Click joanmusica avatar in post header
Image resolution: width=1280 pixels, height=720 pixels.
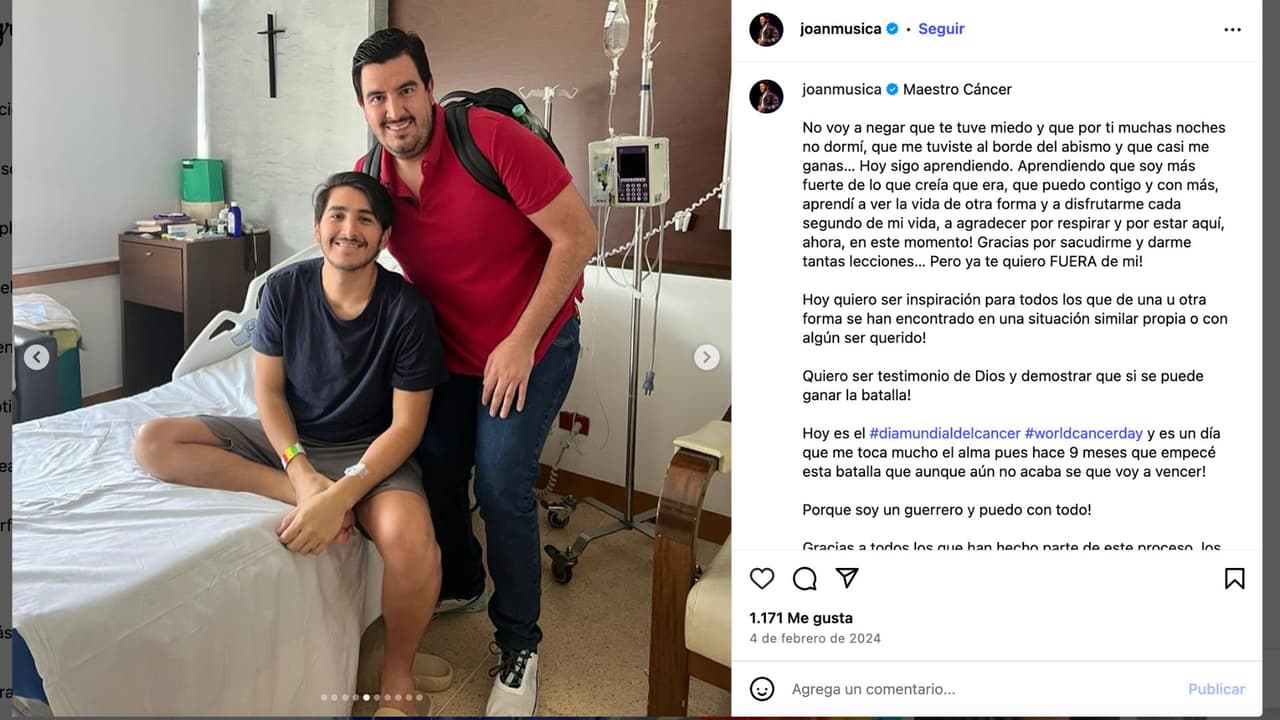(766, 29)
